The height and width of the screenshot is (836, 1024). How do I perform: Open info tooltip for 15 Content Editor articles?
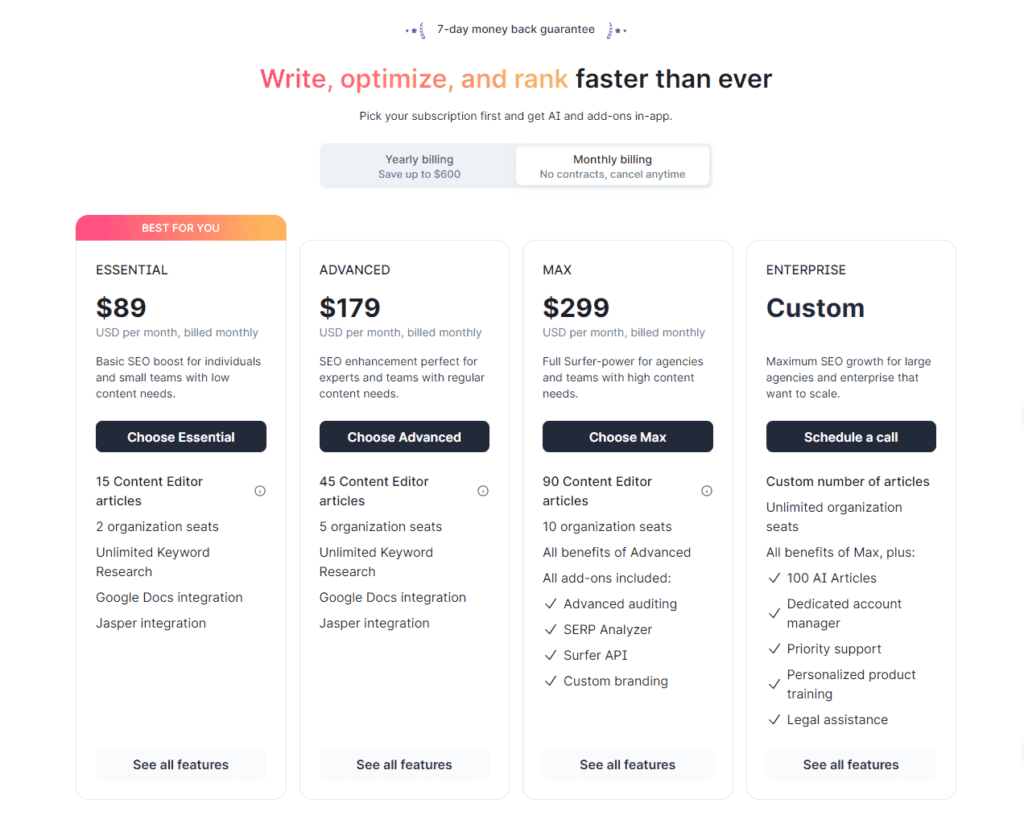pyautogui.click(x=260, y=490)
